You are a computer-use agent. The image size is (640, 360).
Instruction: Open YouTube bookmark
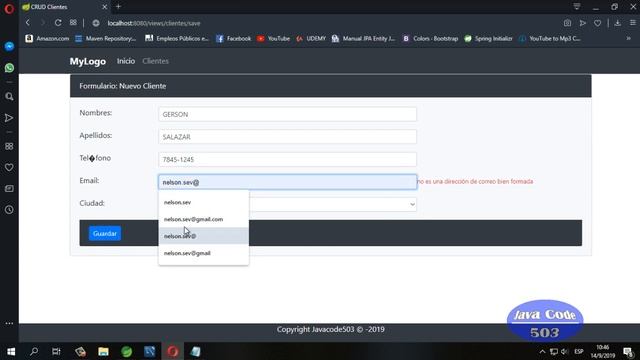(x=273, y=38)
